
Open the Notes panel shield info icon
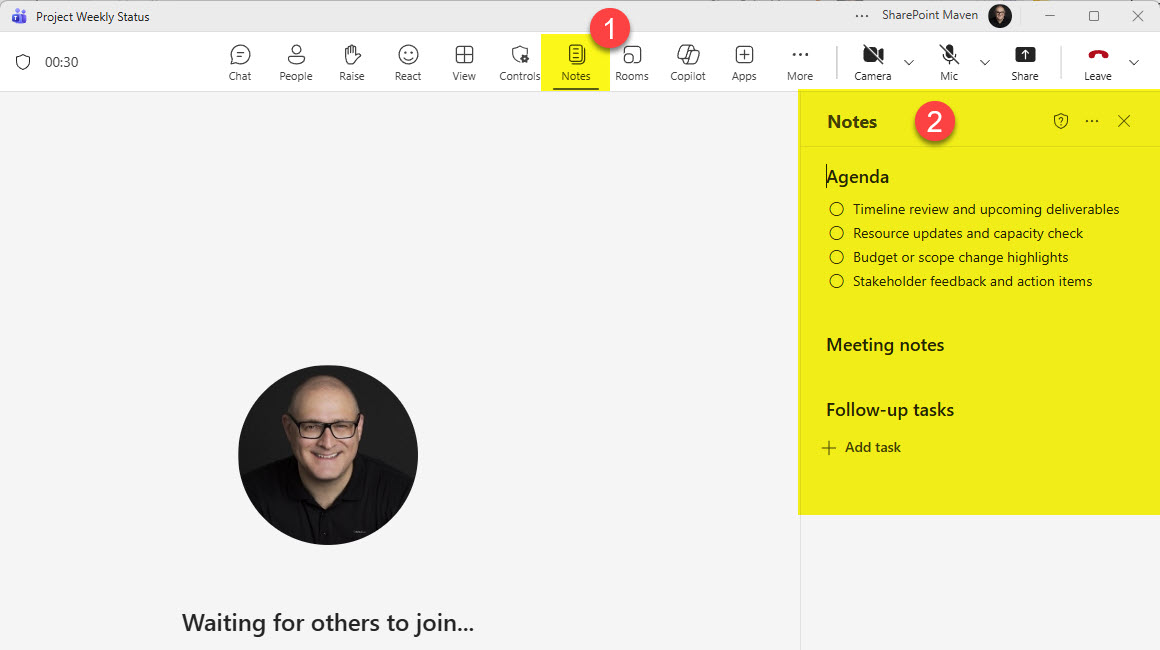(x=1061, y=121)
